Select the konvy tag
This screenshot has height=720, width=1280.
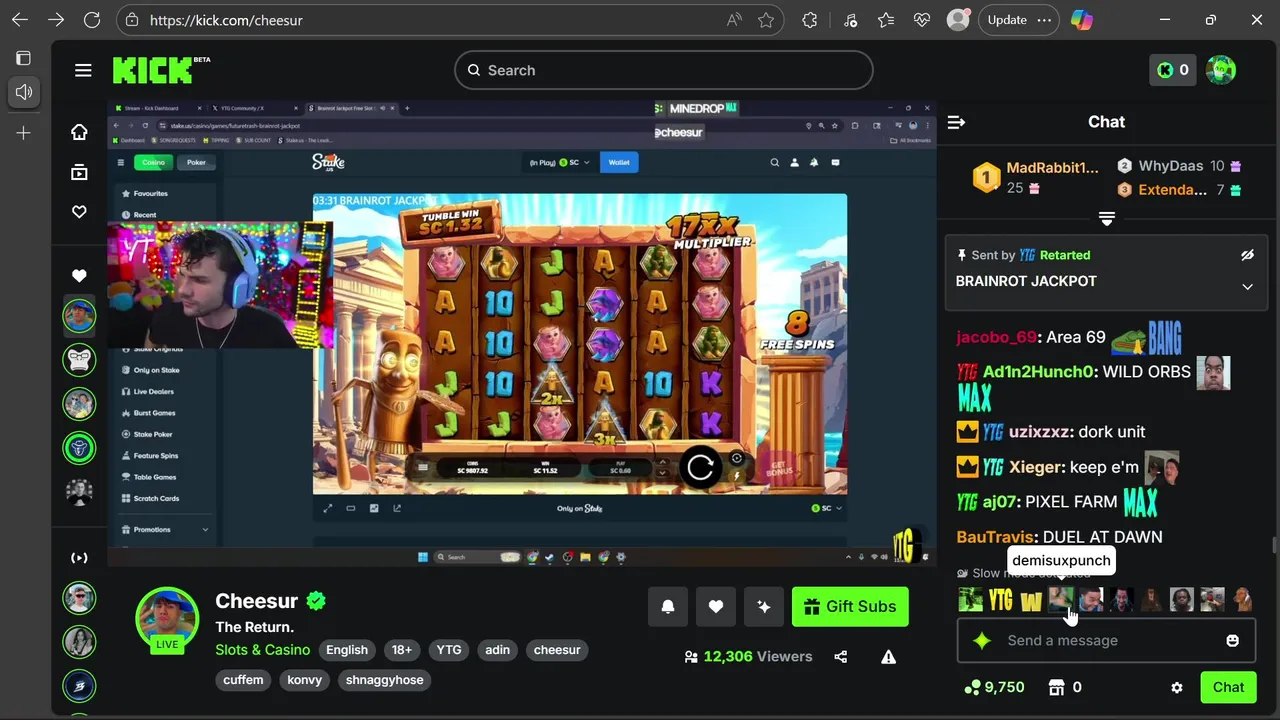click(x=305, y=680)
